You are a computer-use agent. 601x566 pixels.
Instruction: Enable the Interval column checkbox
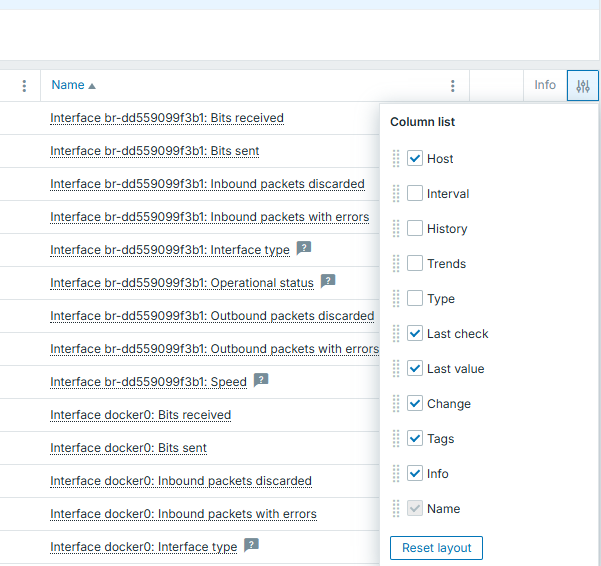[x=415, y=193]
